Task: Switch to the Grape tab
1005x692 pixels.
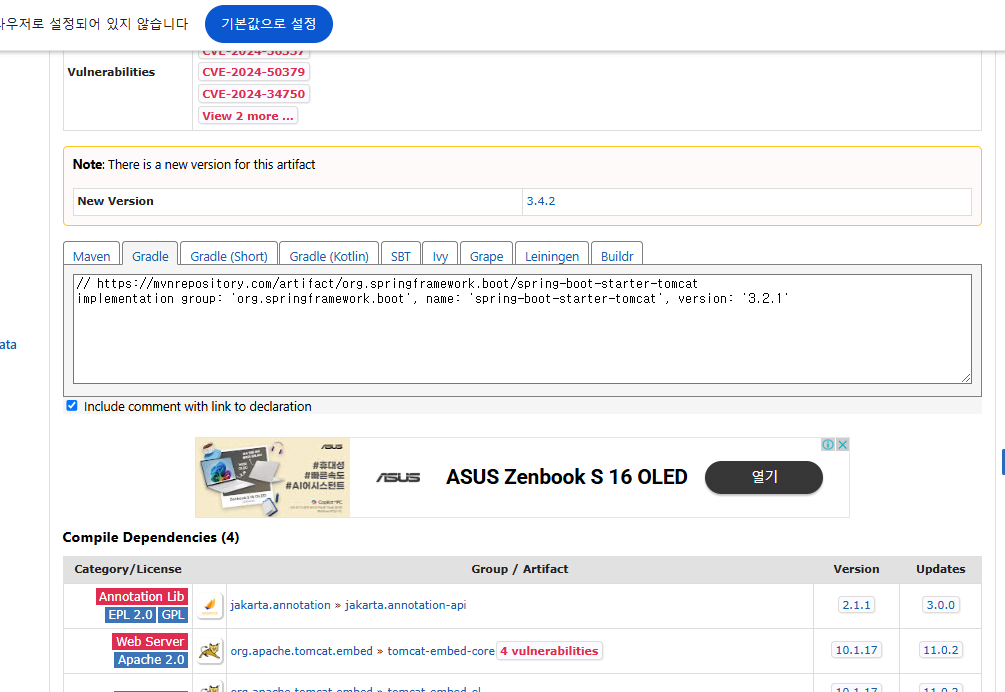Action: 486,256
